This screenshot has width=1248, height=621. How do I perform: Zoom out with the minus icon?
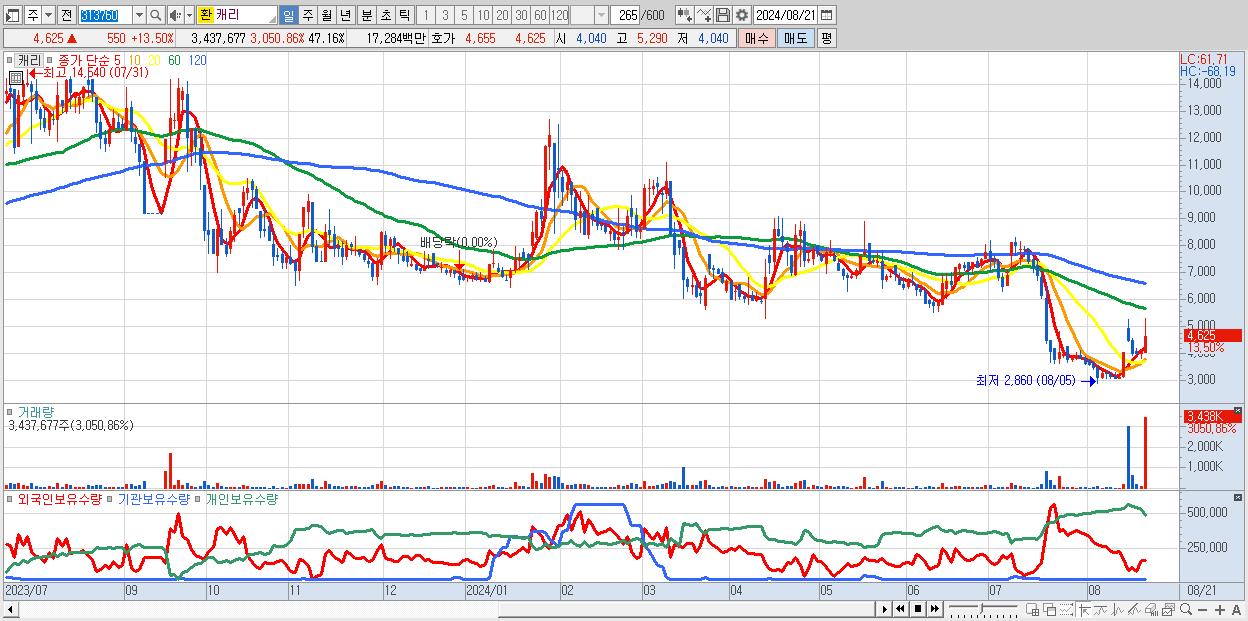[1202, 610]
